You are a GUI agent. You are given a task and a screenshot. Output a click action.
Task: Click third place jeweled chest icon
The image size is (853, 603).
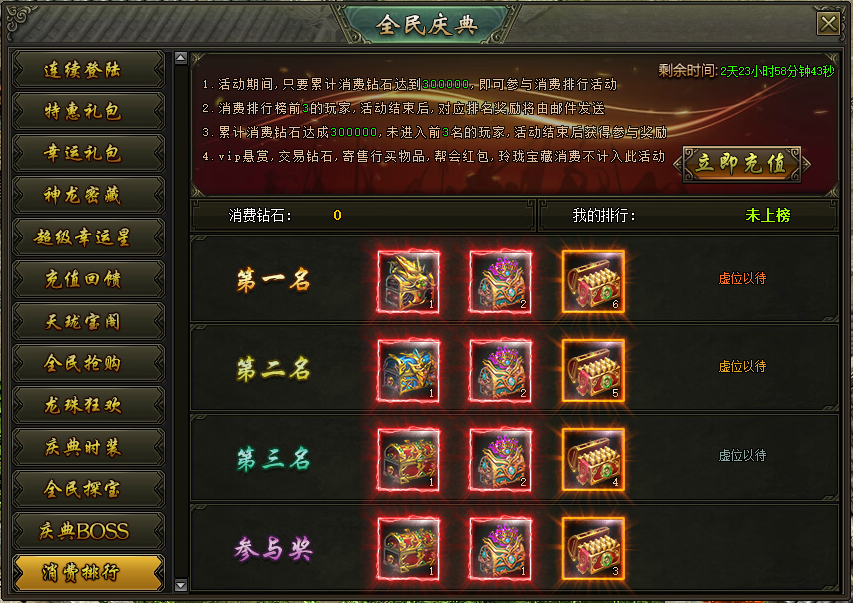tap(500, 460)
